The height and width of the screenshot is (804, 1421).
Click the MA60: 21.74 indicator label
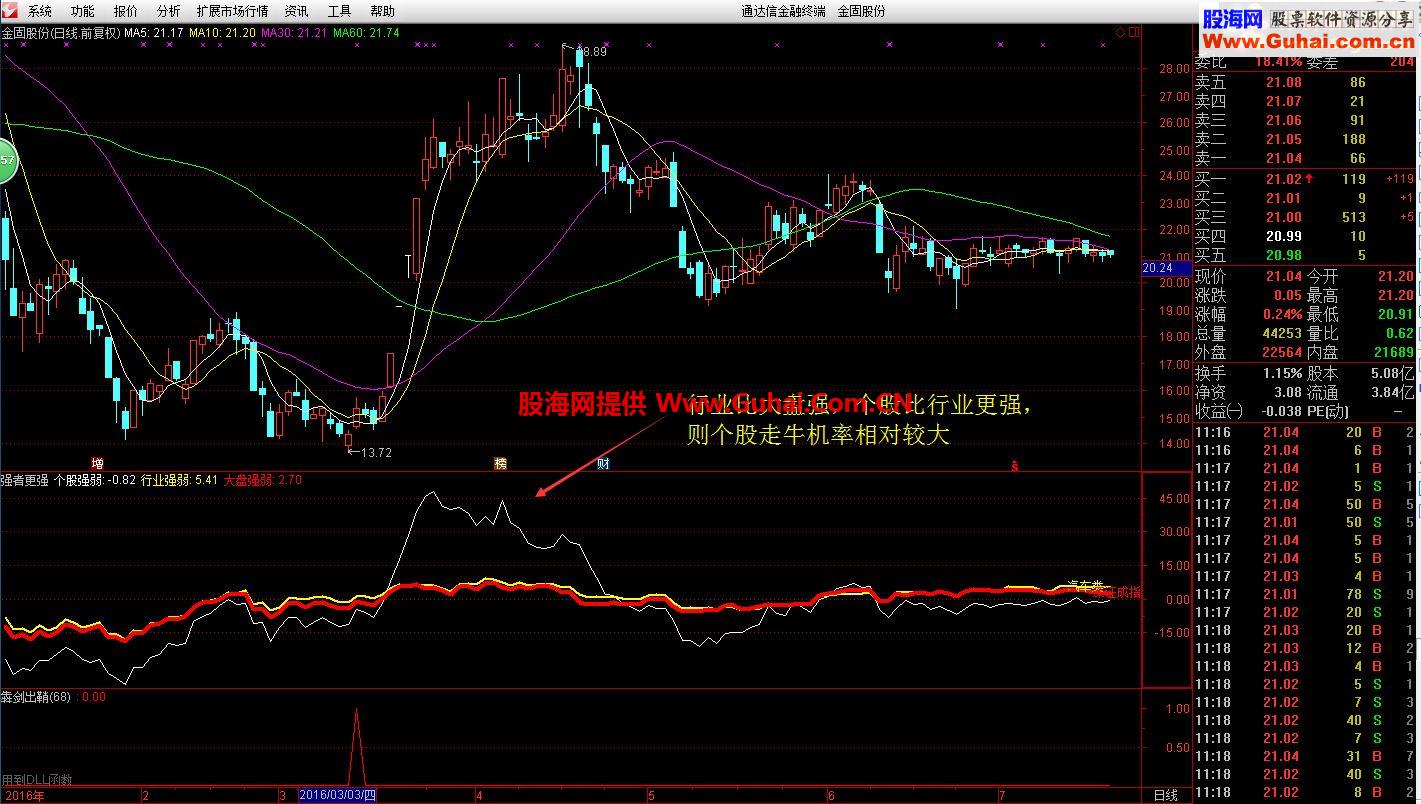pyautogui.click(x=366, y=32)
